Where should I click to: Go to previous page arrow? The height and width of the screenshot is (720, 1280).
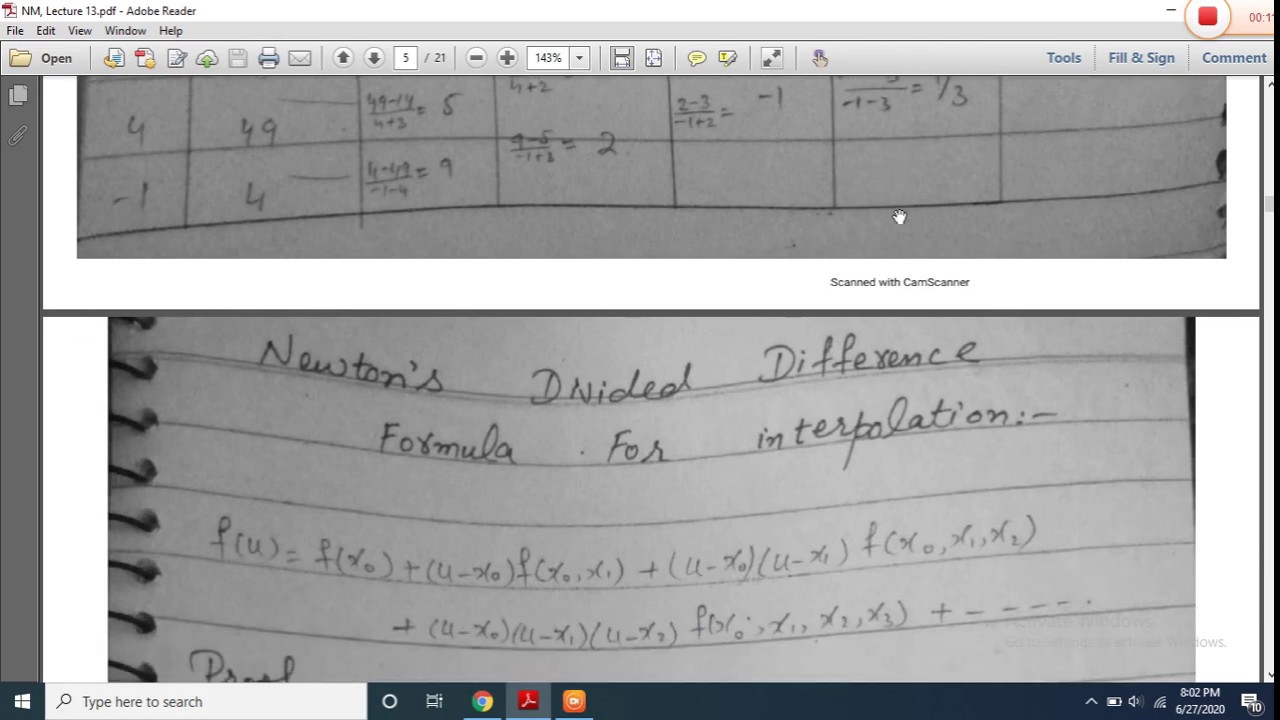coord(343,58)
